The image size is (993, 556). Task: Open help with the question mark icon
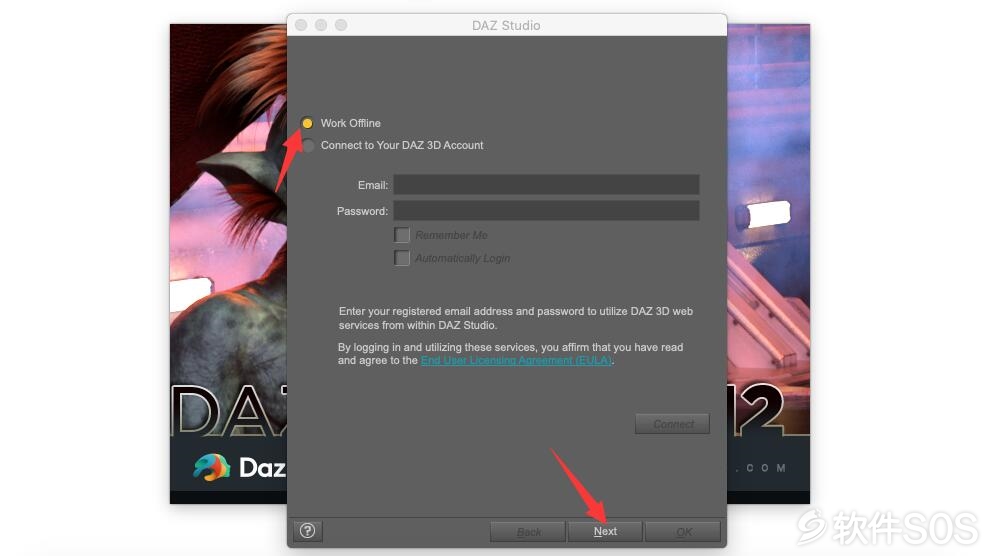coord(308,531)
